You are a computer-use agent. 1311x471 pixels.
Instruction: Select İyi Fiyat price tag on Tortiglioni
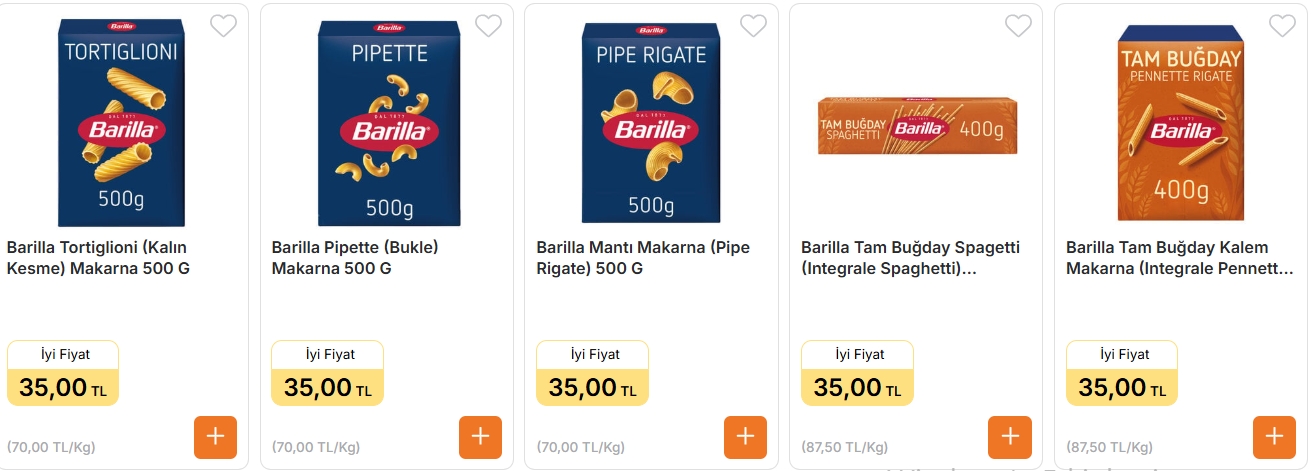[x=63, y=373]
